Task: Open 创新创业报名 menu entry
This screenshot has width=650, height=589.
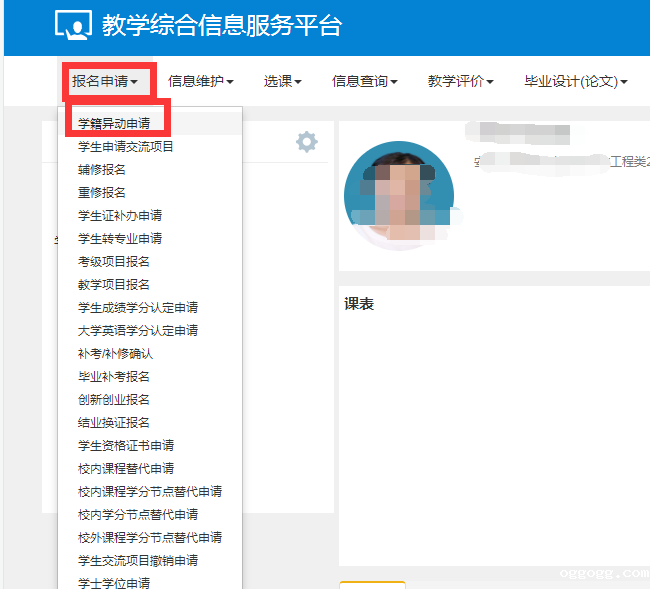Action: click(114, 400)
